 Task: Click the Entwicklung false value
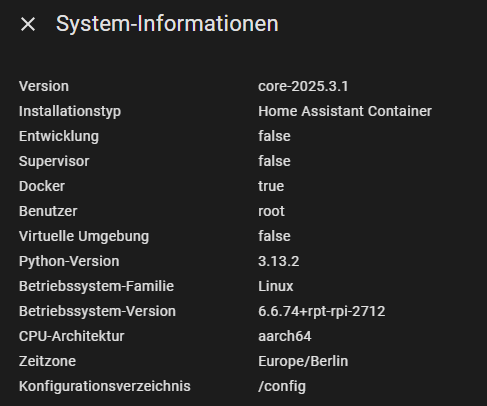click(274, 136)
